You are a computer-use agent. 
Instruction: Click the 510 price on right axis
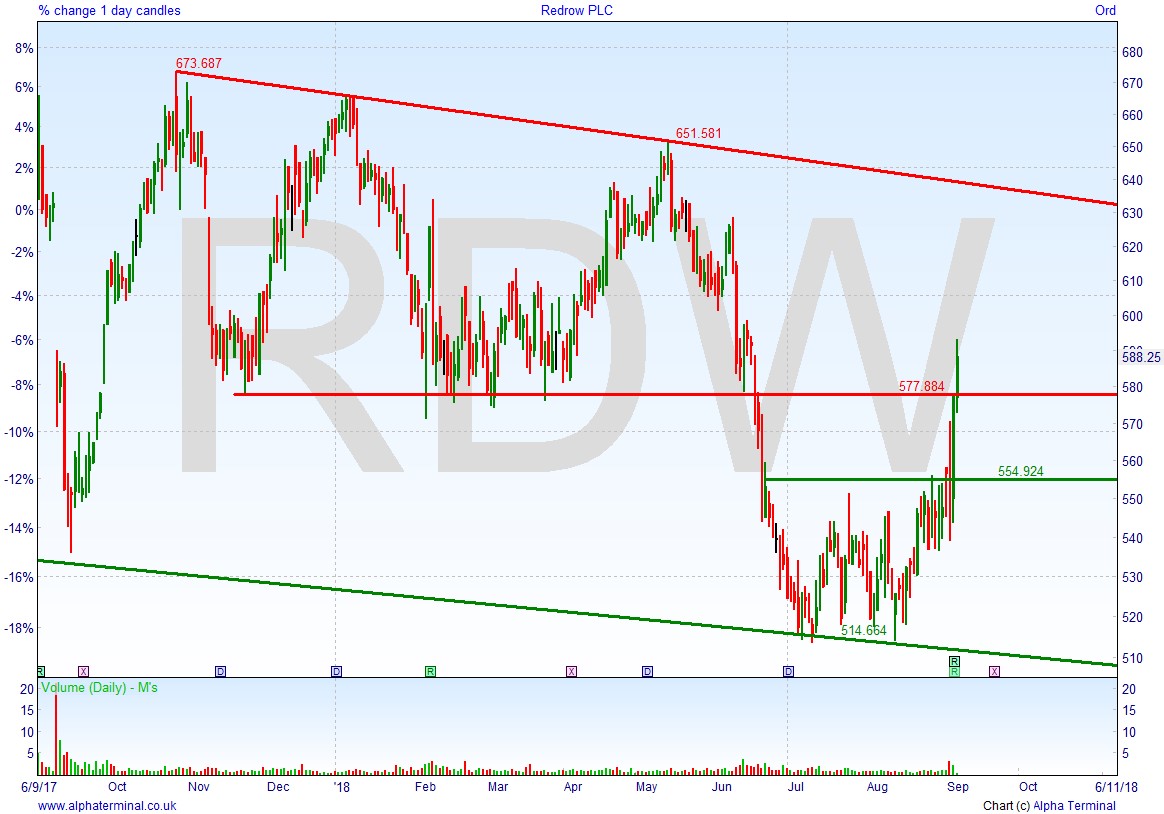[x=1132, y=658]
